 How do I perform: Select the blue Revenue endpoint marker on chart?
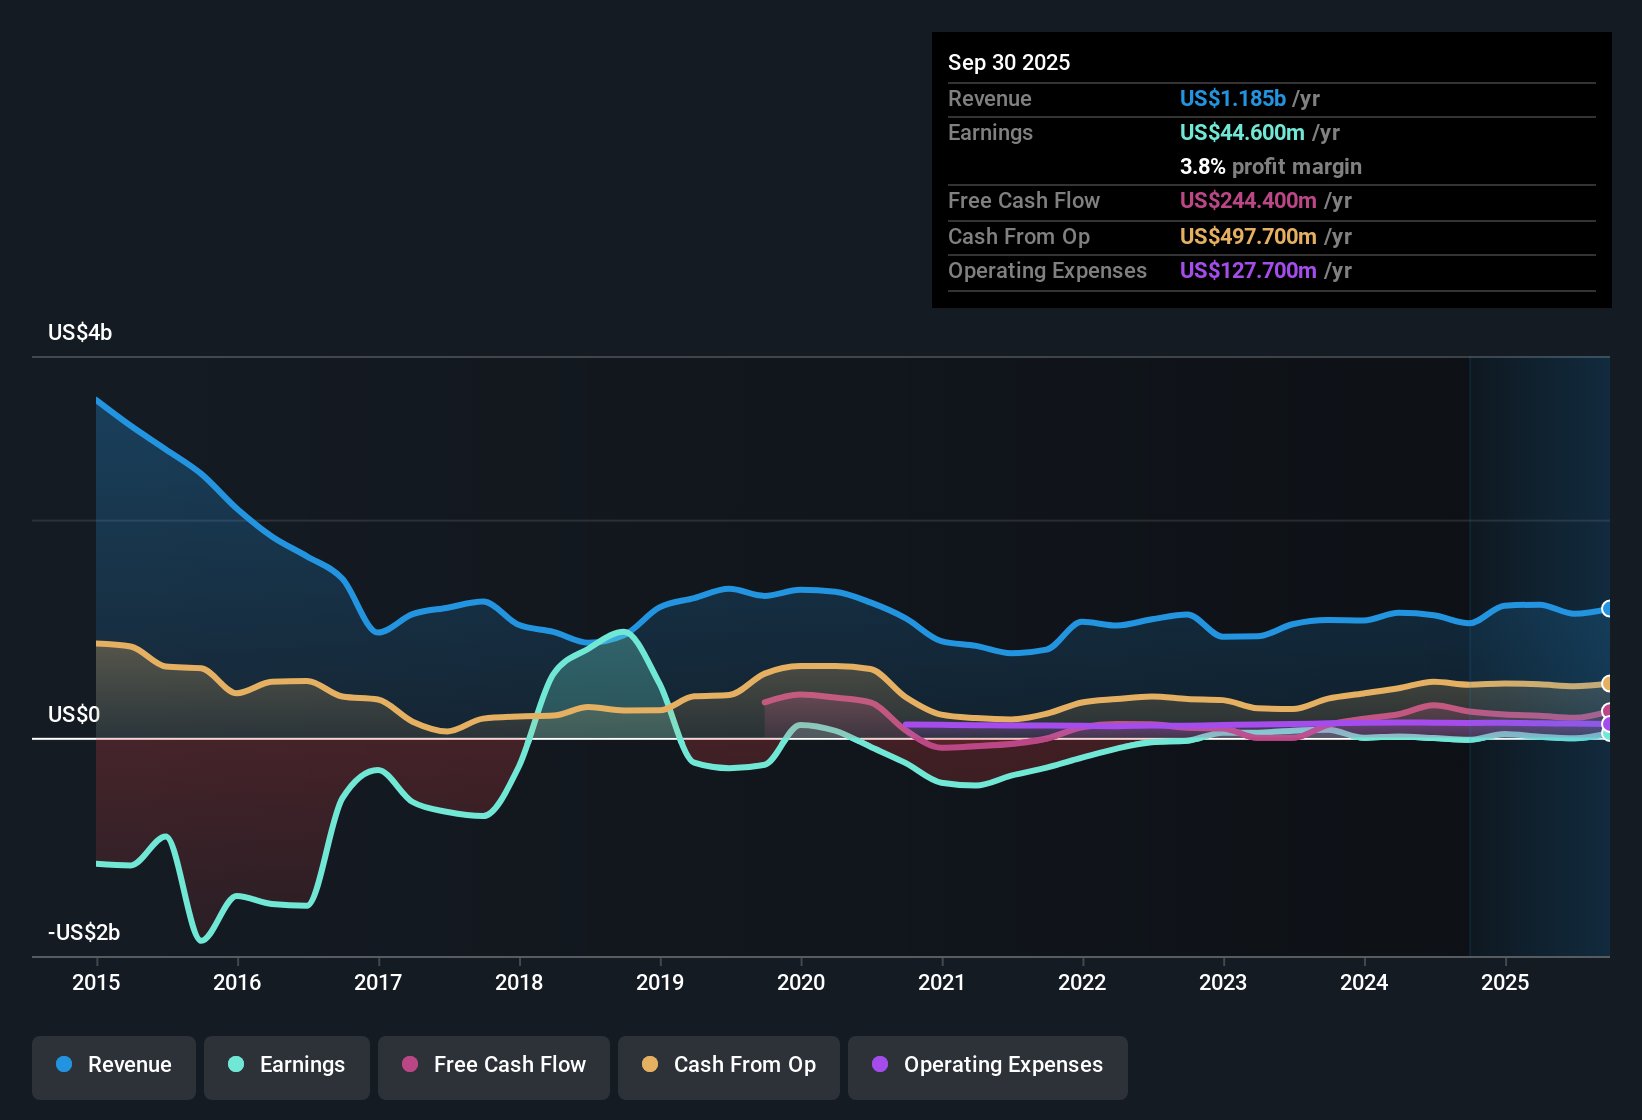point(1608,607)
